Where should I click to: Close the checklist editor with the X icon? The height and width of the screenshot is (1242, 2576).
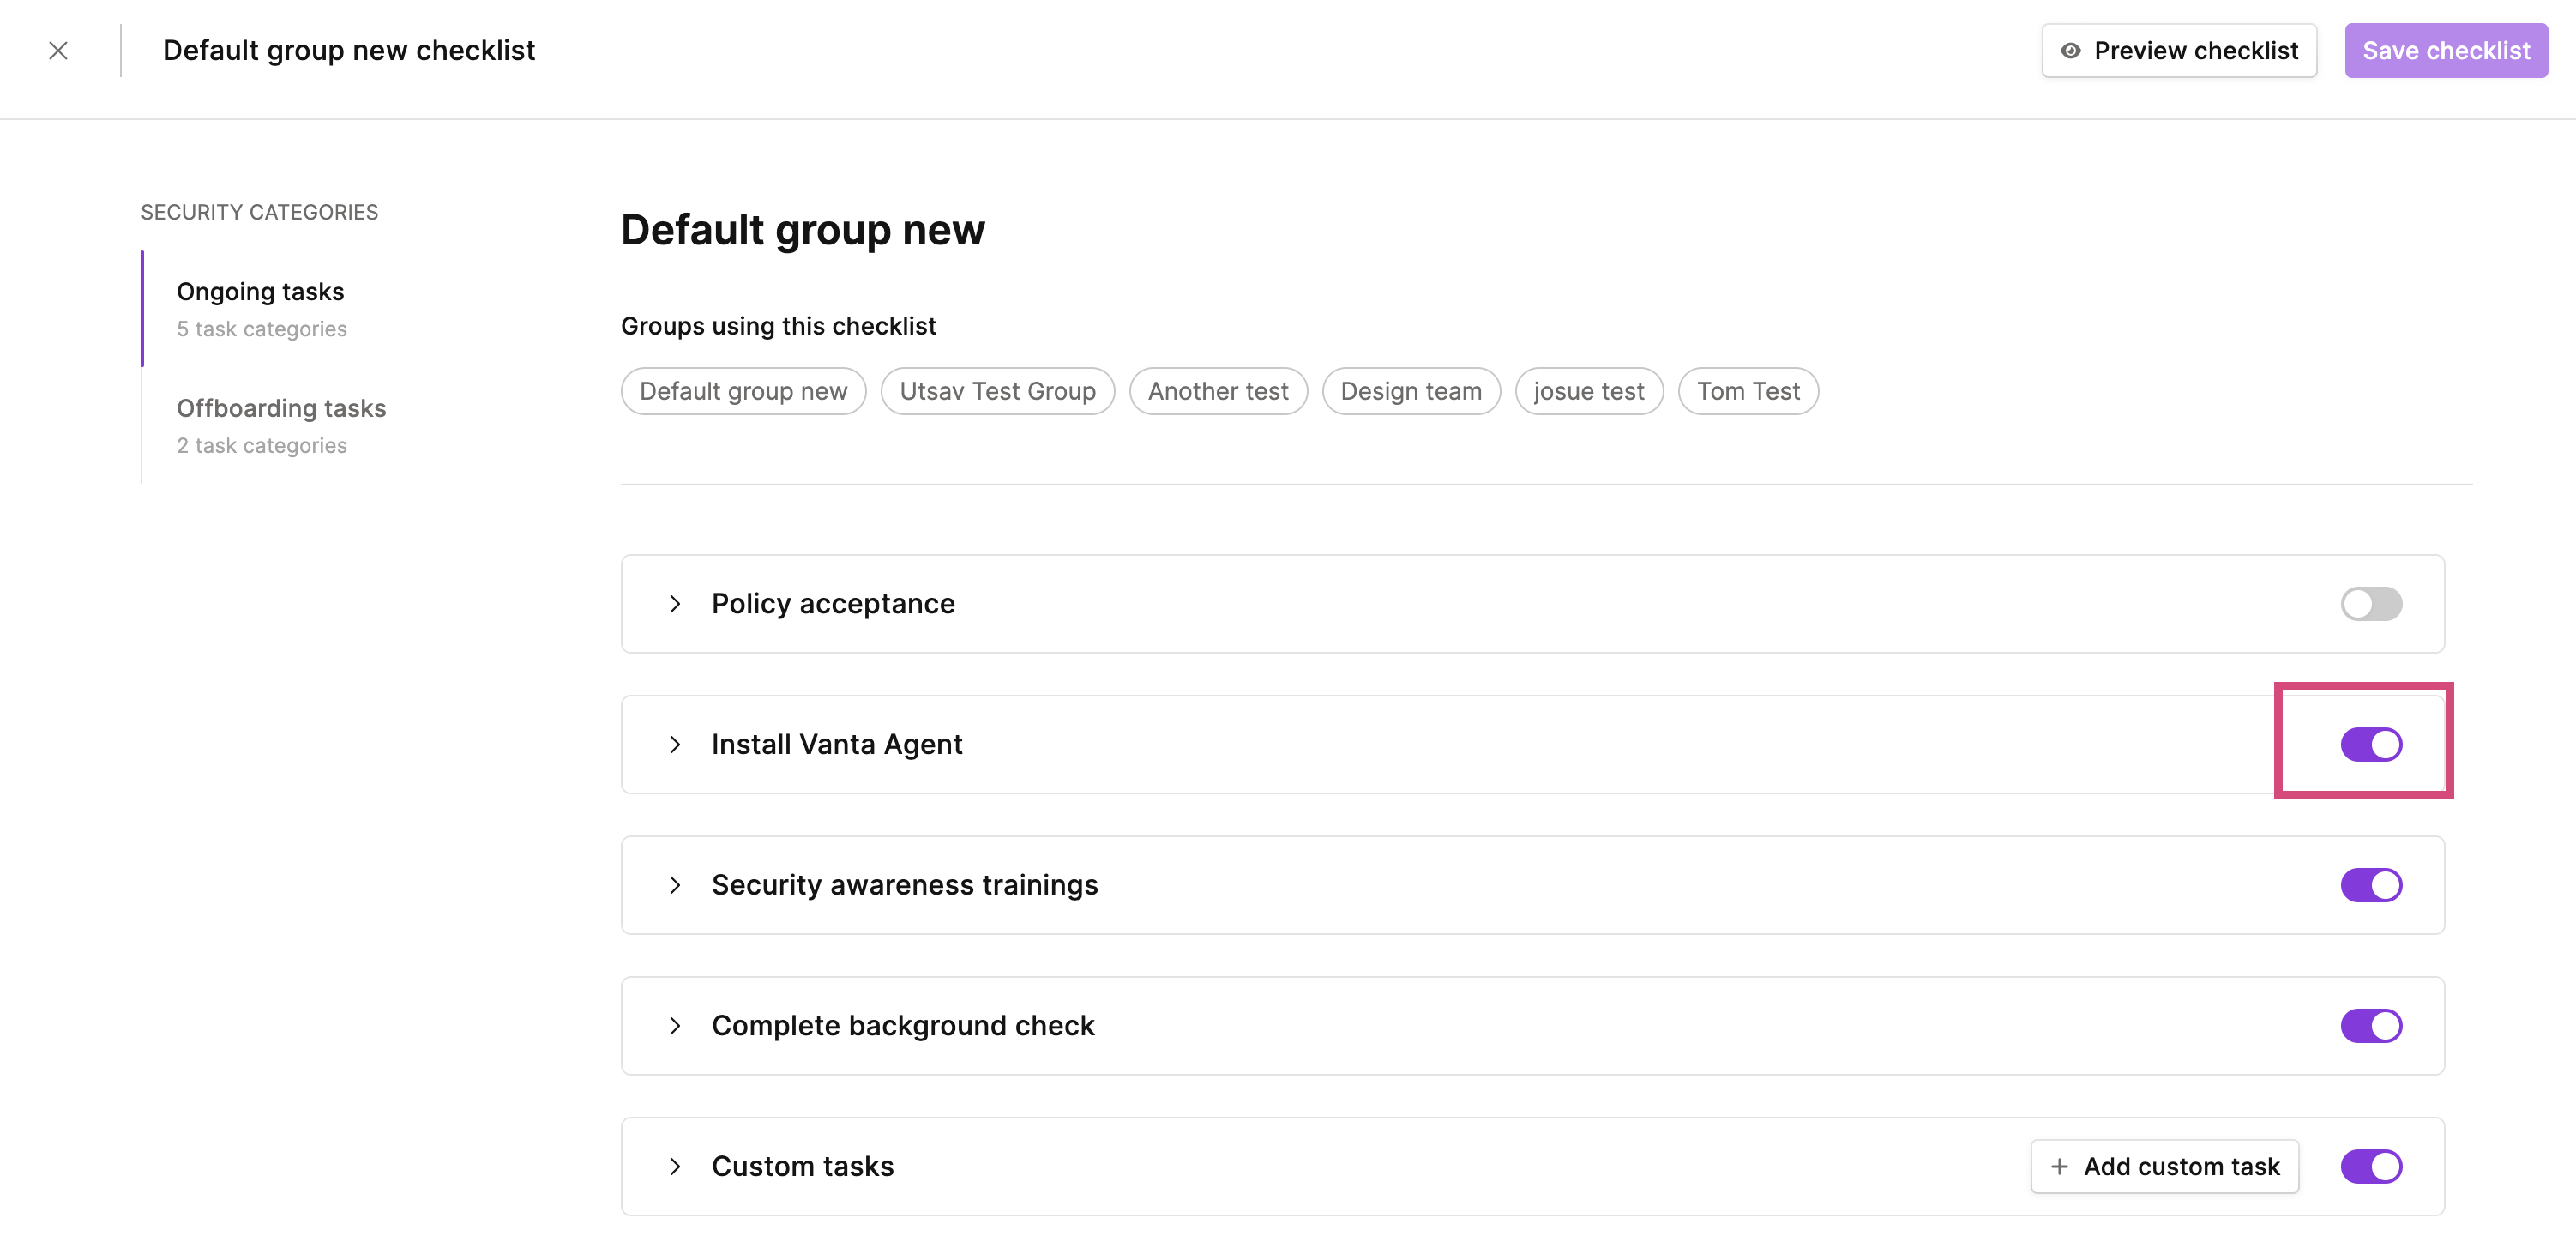point(58,51)
